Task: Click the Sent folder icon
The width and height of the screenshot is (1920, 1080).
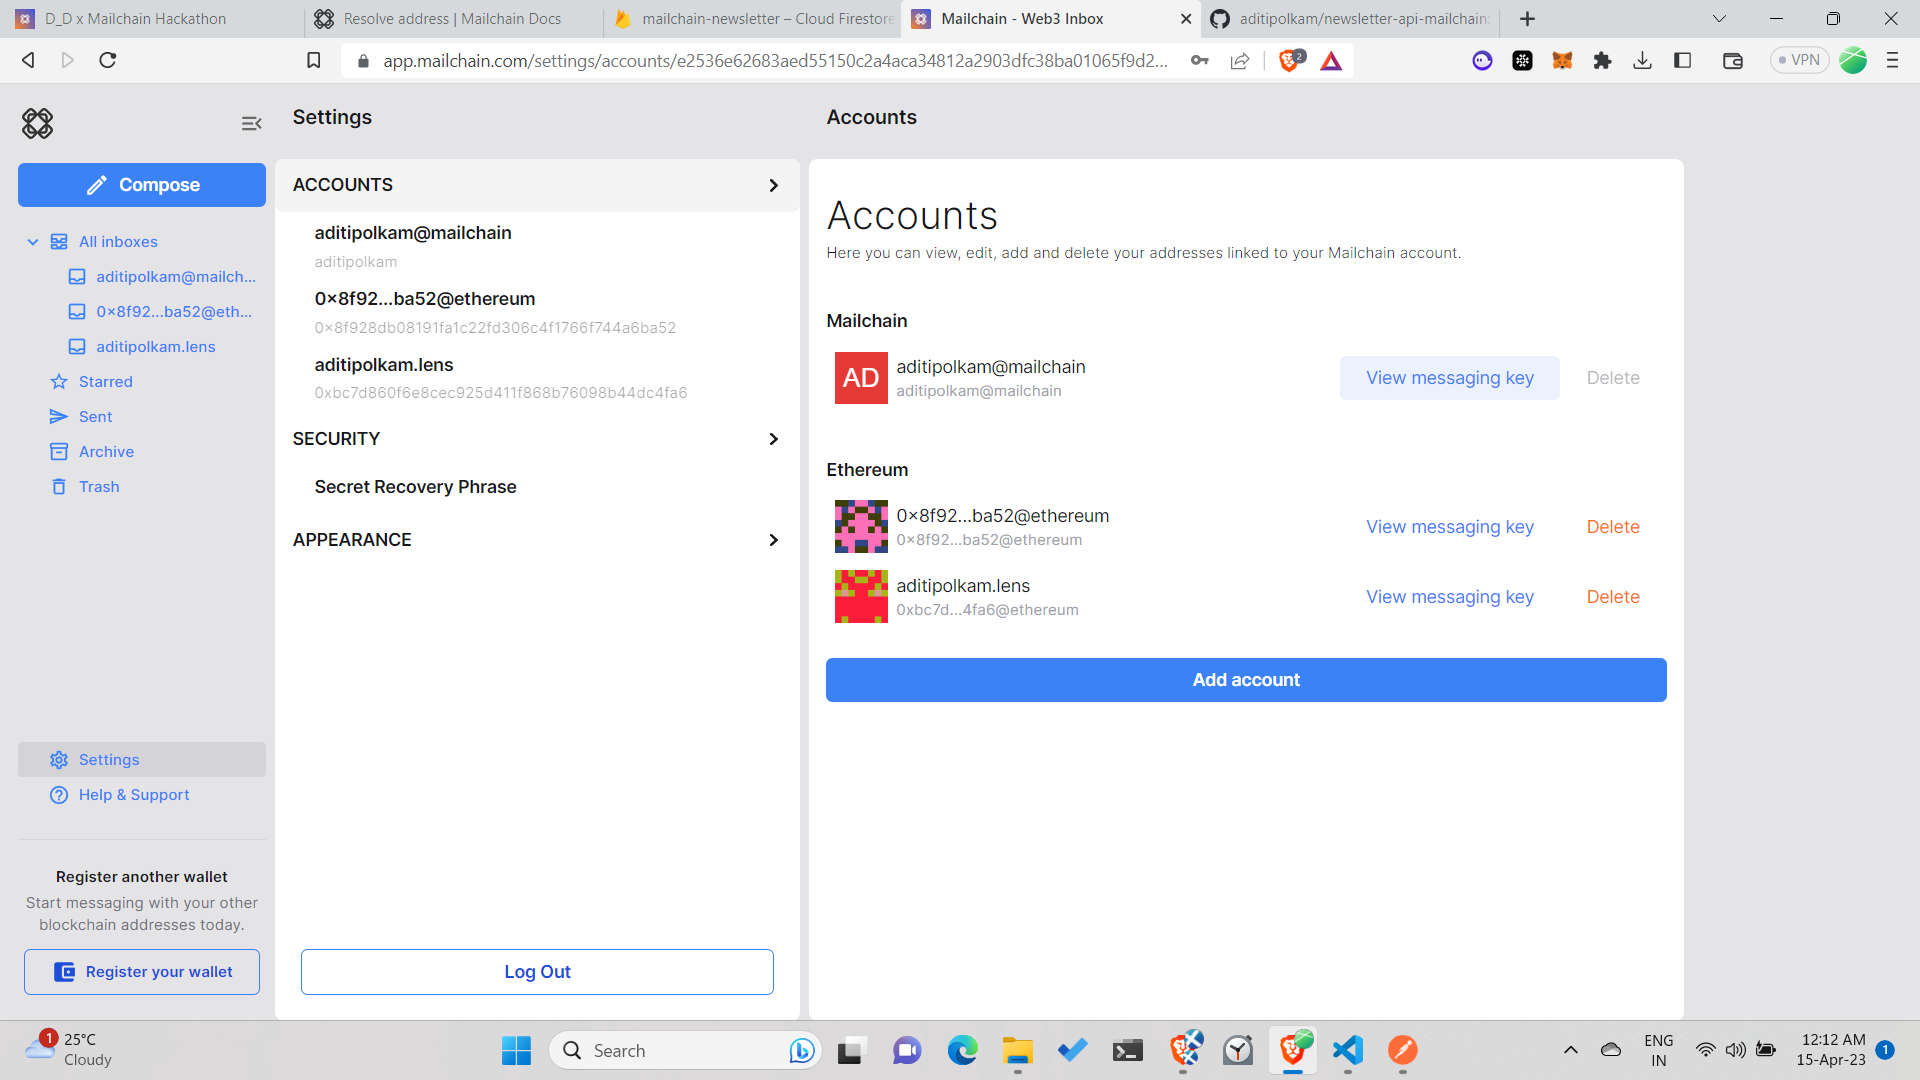Action: tap(58, 415)
